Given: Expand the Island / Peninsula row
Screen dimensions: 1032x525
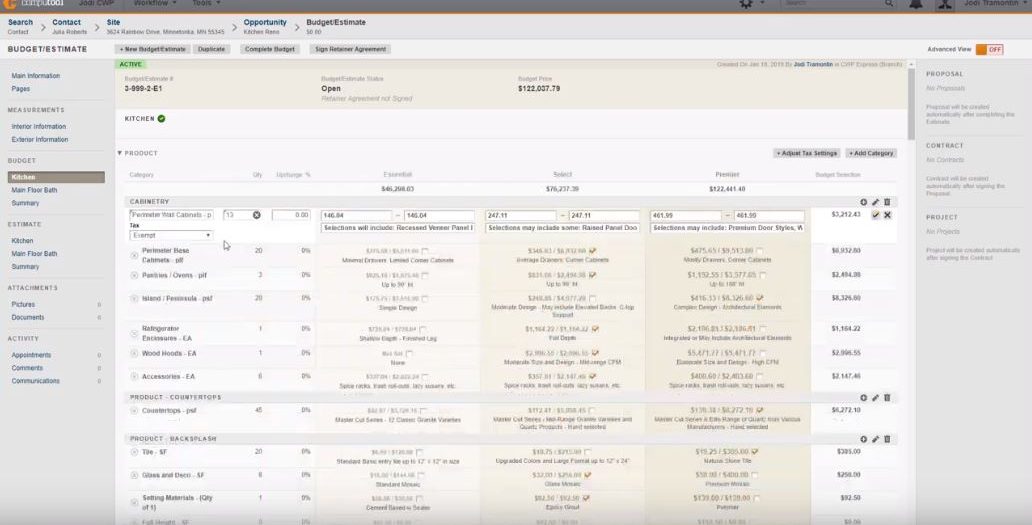Looking at the screenshot, I should point(134,298).
